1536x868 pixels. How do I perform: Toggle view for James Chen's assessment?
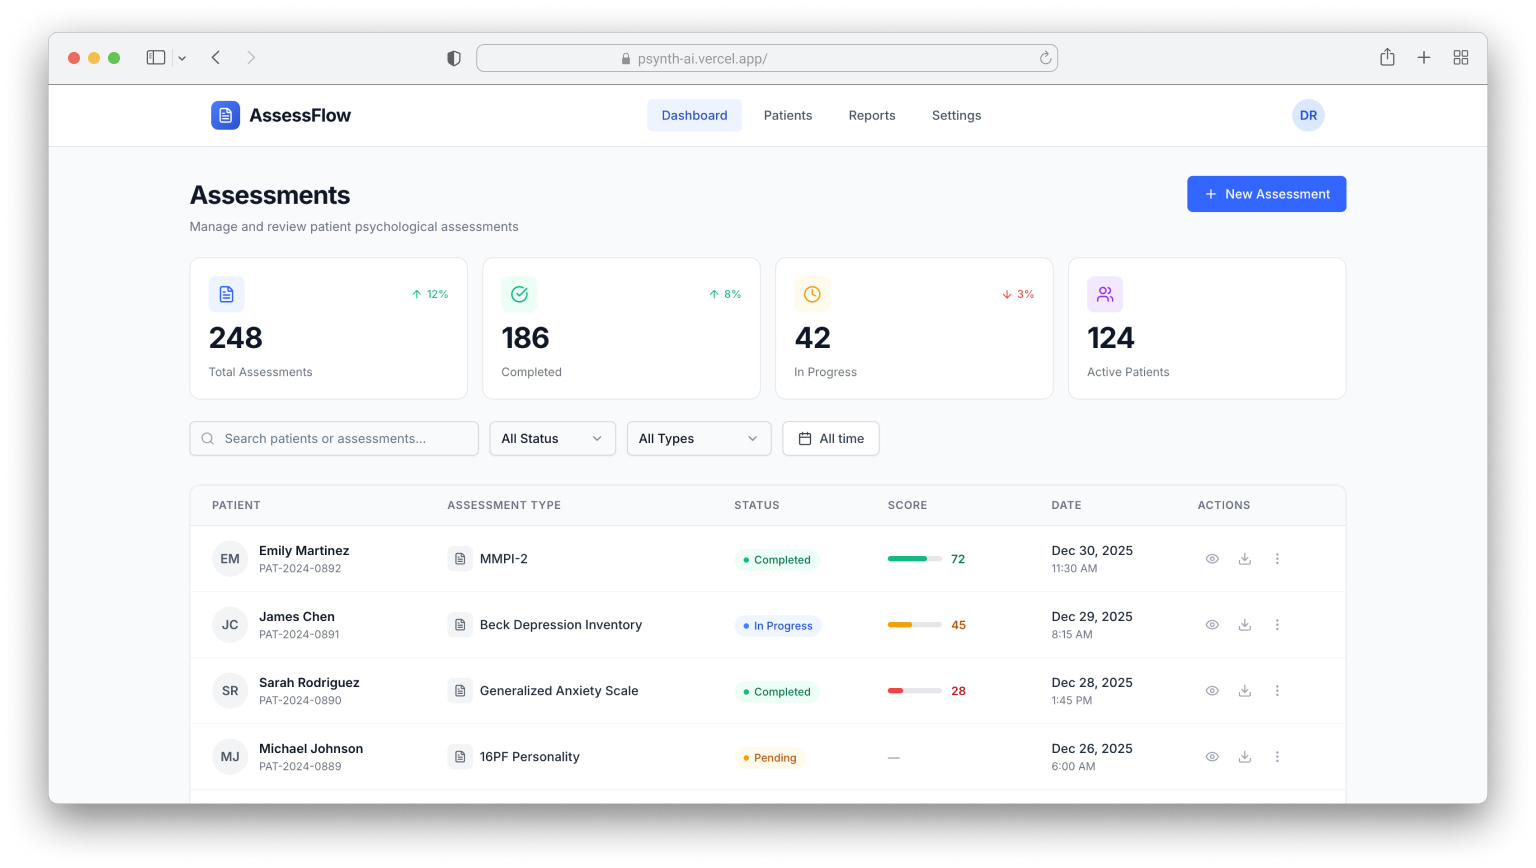point(1212,625)
